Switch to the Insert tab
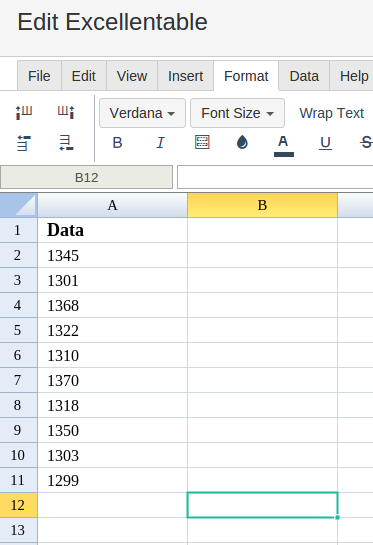373x545 pixels. [x=186, y=76]
